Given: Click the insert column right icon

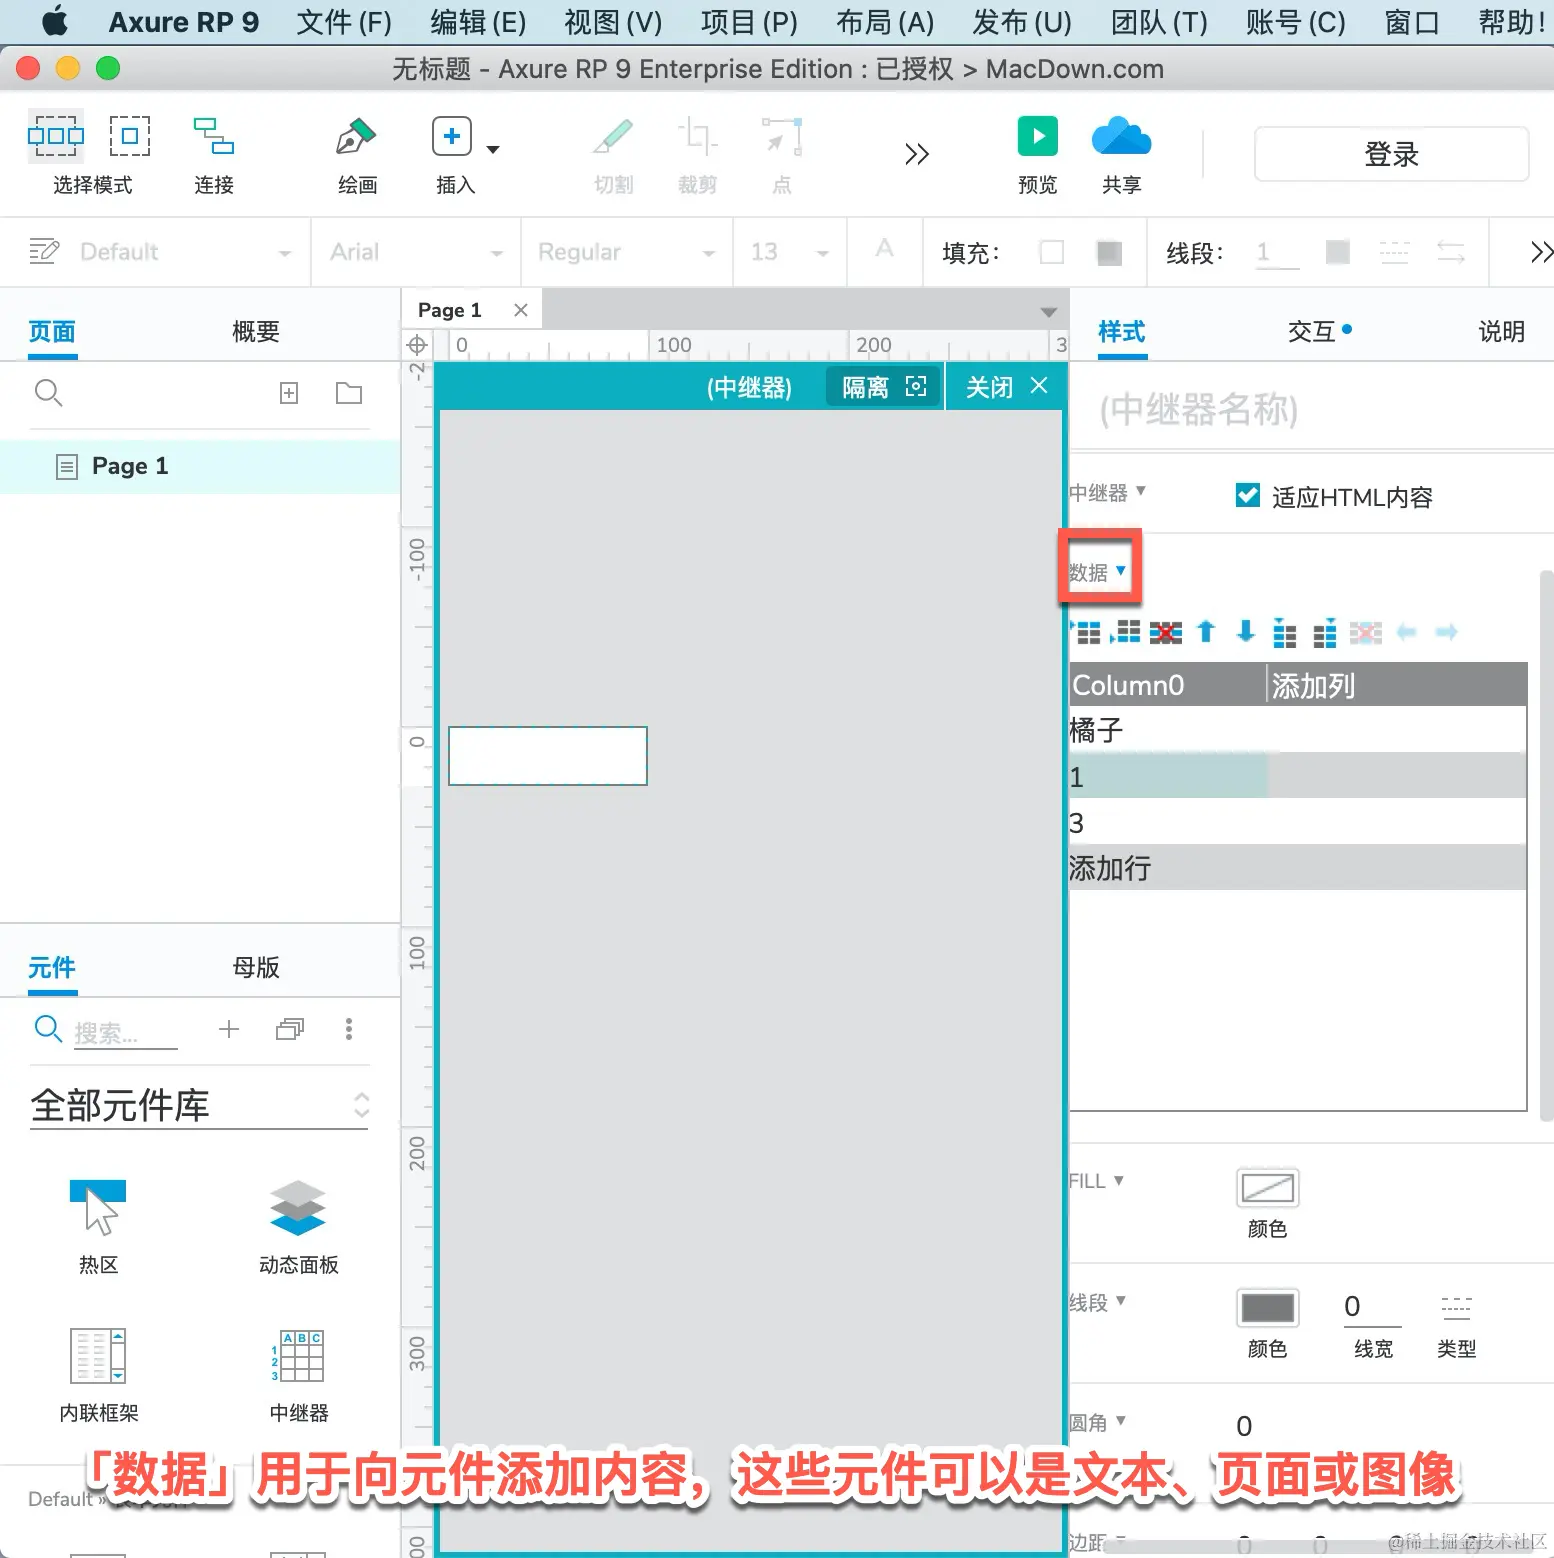Looking at the screenshot, I should [x=1325, y=632].
